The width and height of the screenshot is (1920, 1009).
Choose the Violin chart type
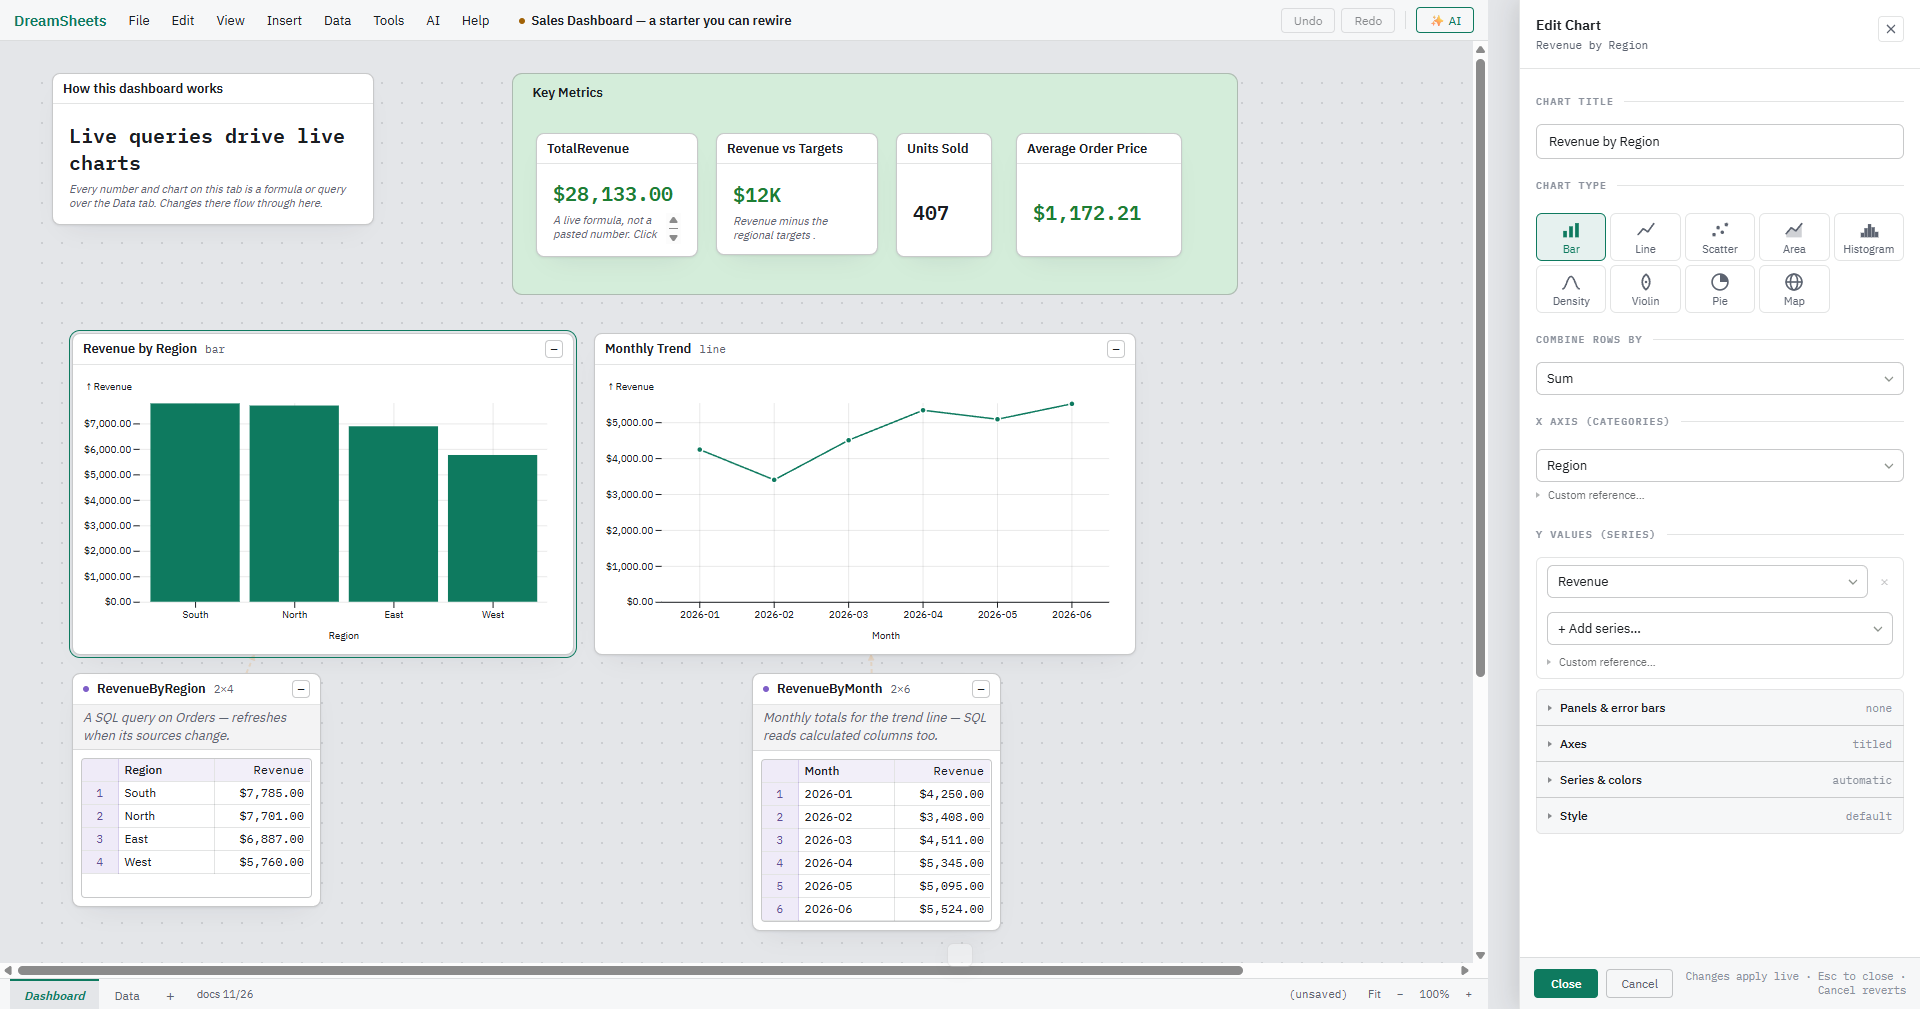1645,289
